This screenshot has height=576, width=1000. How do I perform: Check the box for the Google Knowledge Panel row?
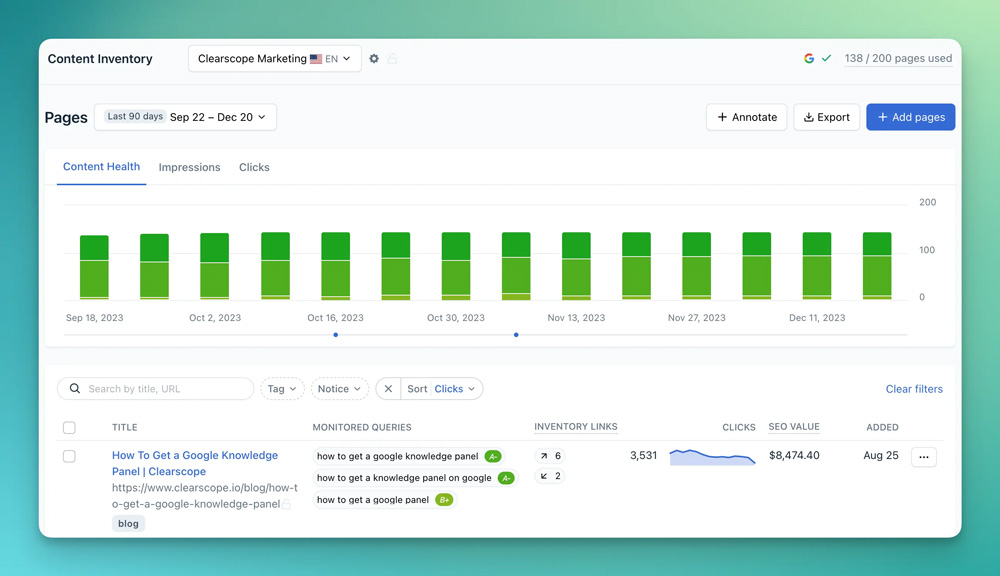69,456
